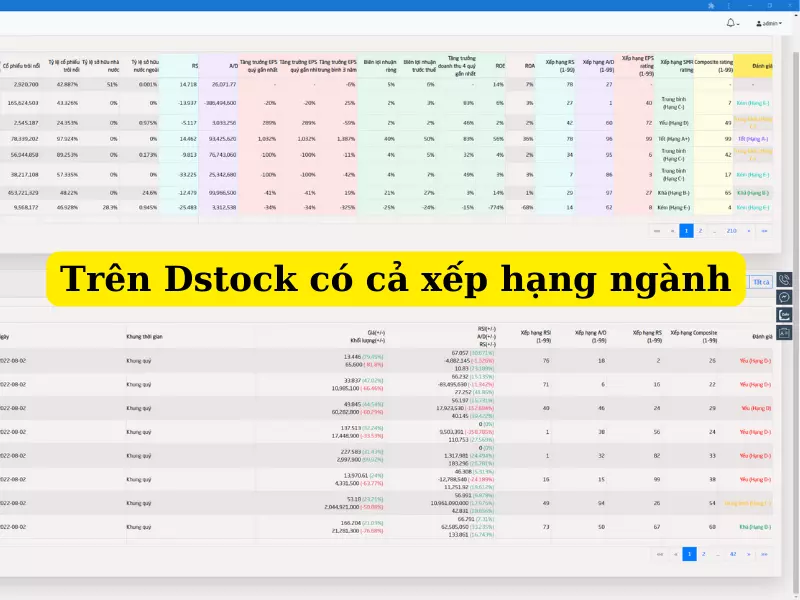Click the 'Khung thời gian' column header
The height and width of the screenshot is (600, 800).
[x=145, y=337]
